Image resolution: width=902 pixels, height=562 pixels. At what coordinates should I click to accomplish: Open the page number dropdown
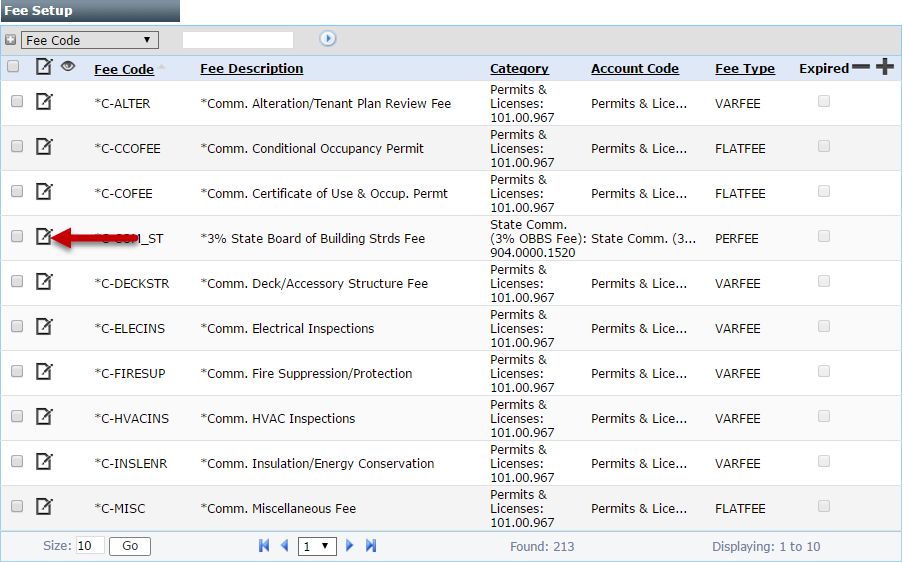317,546
